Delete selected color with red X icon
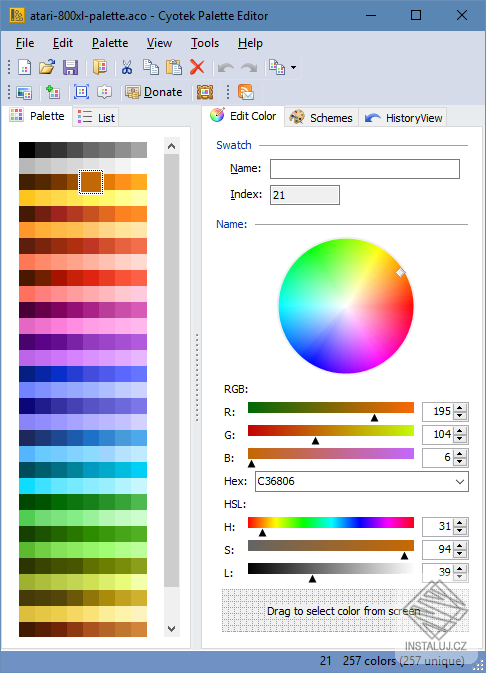This screenshot has height=673, width=486. click(197, 67)
